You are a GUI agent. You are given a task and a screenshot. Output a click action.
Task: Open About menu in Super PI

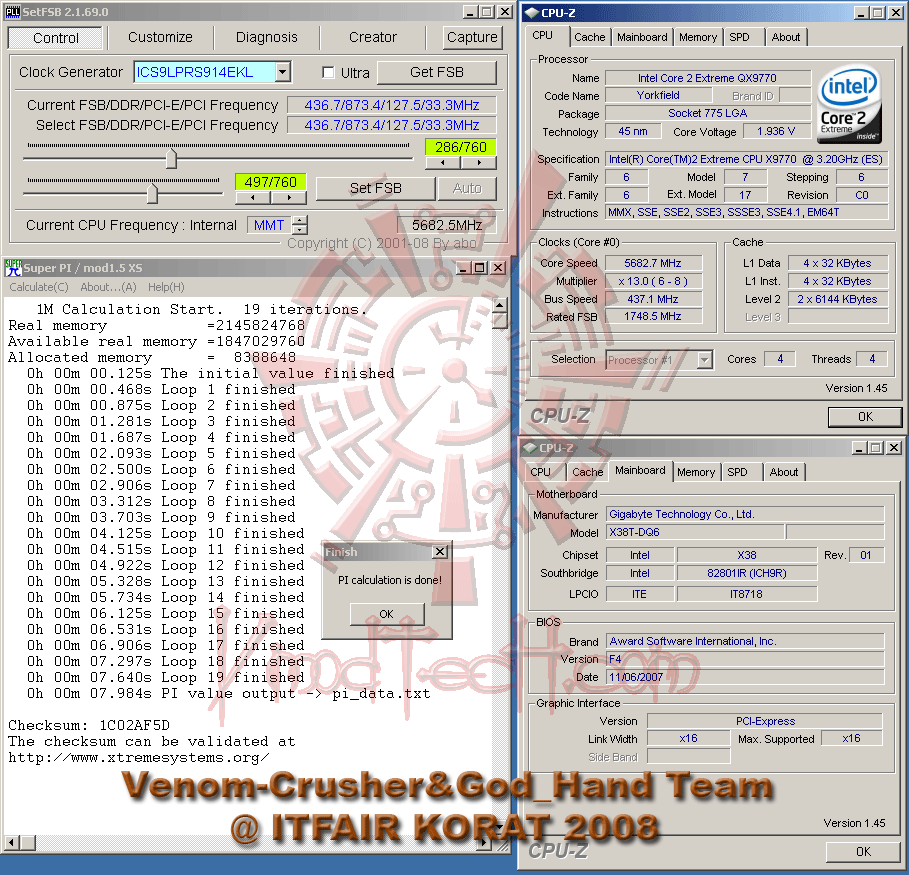108,287
